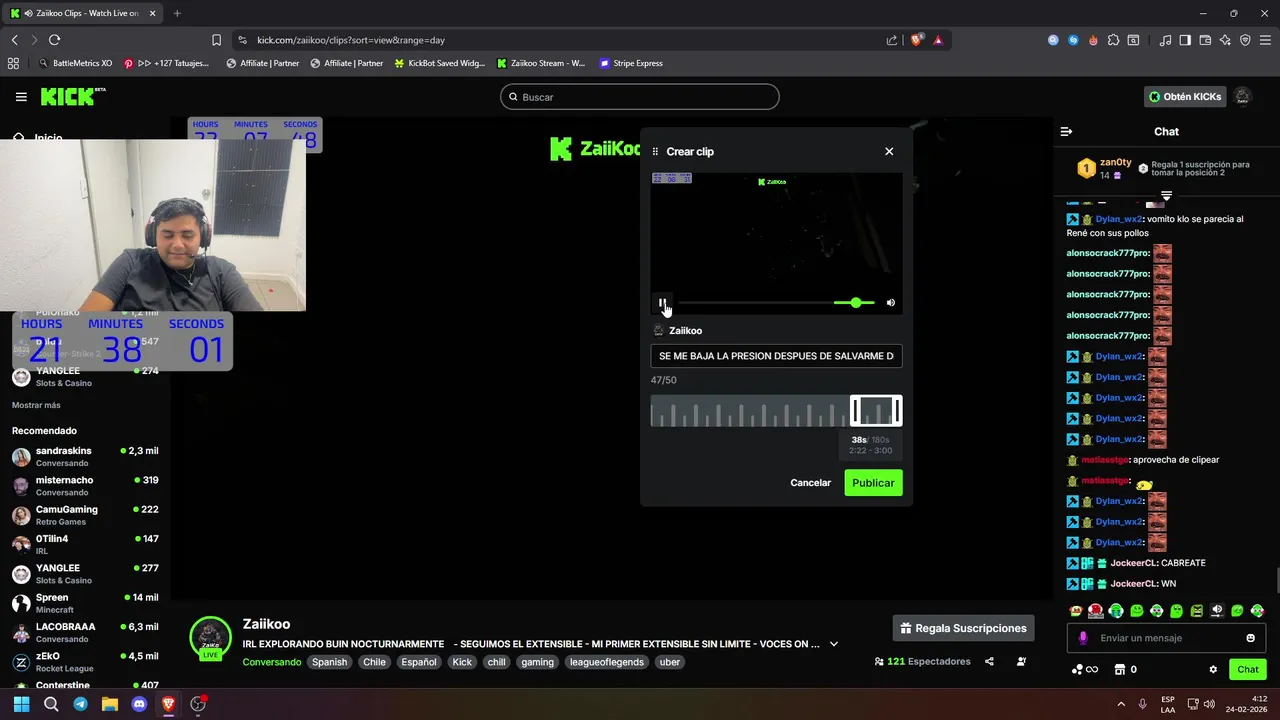Open misternacho recommended channel
This screenshot has height=720, width=1280.
coord(85,485)
